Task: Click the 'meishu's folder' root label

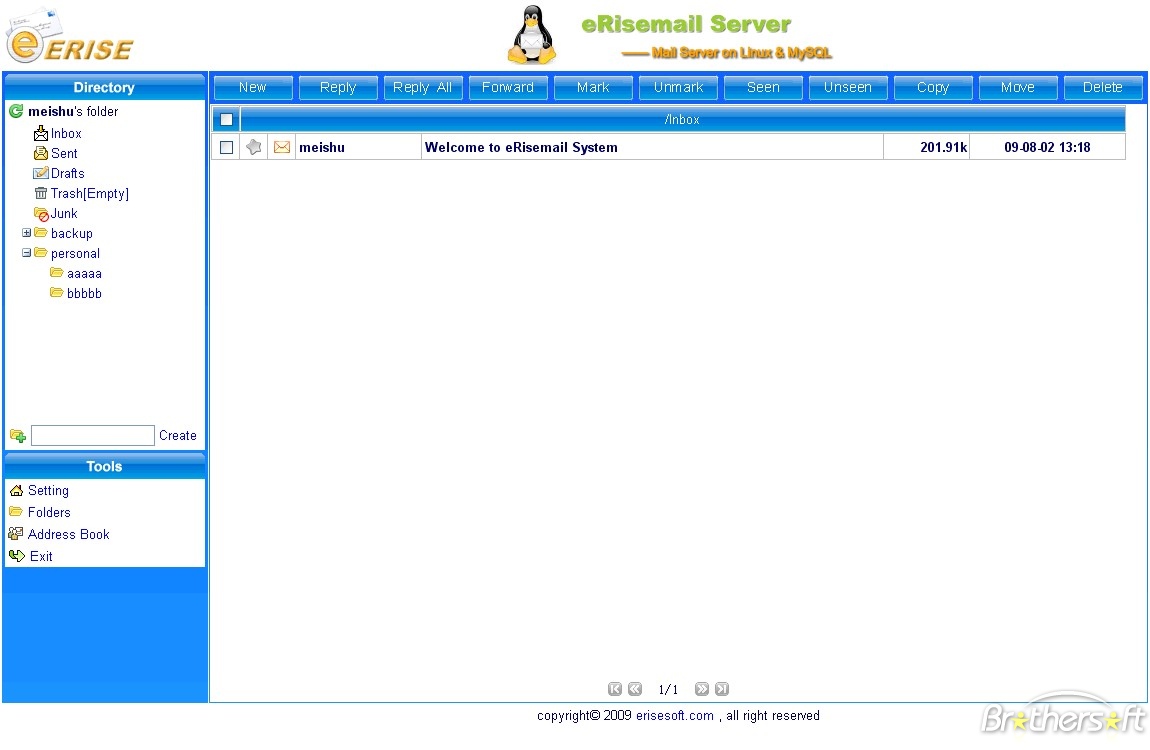Action: 73,111
